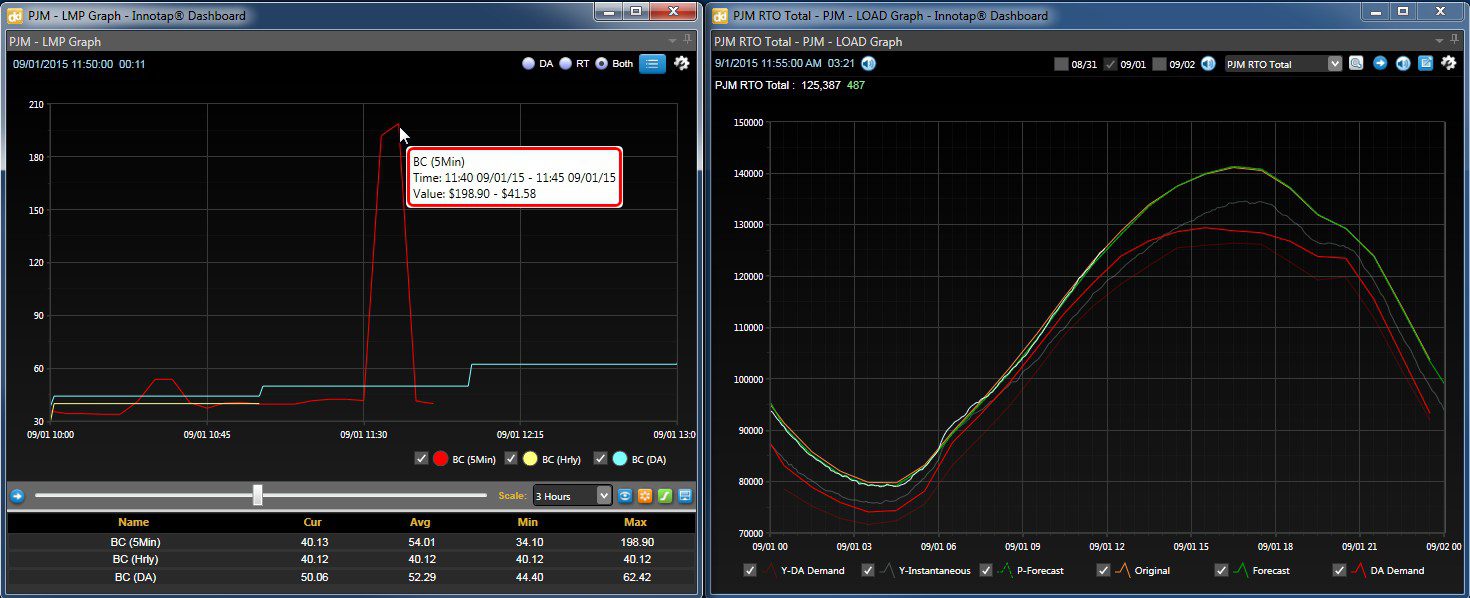Select the Both radio button

pos(602,63)
